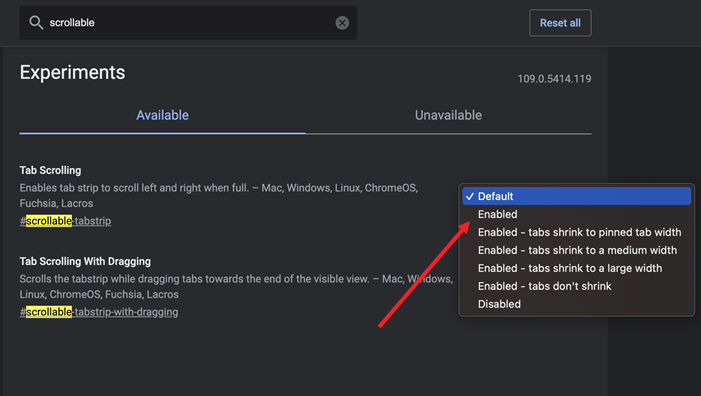Choose 'Enabled - tabs don't shrink'

tap(577, 286)
